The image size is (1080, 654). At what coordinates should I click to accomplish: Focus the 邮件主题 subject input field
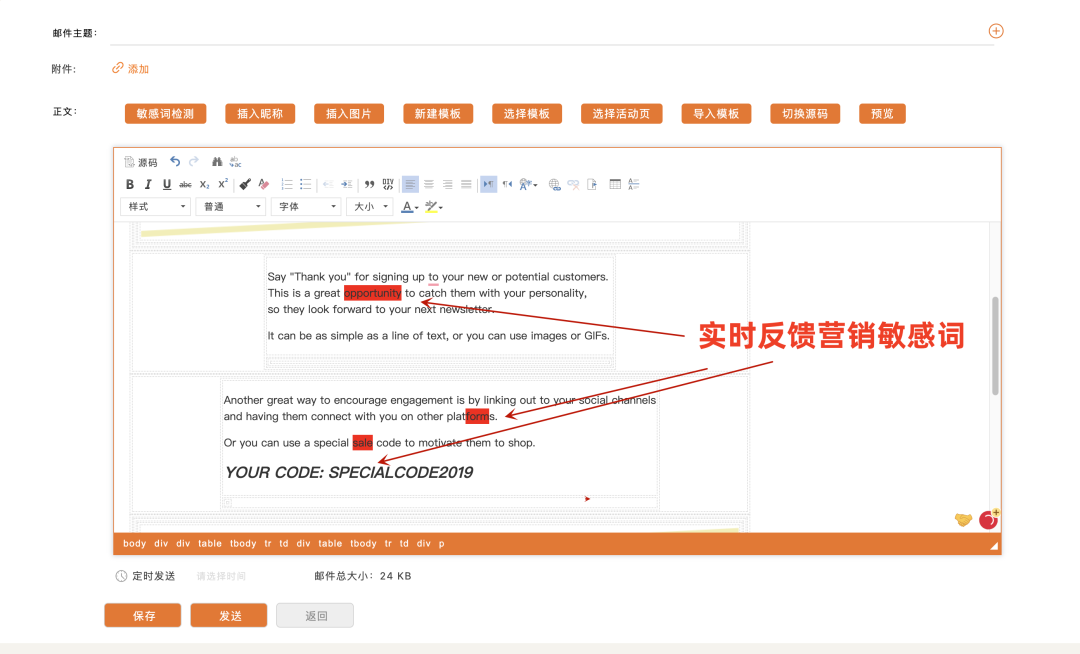[552, 32]
